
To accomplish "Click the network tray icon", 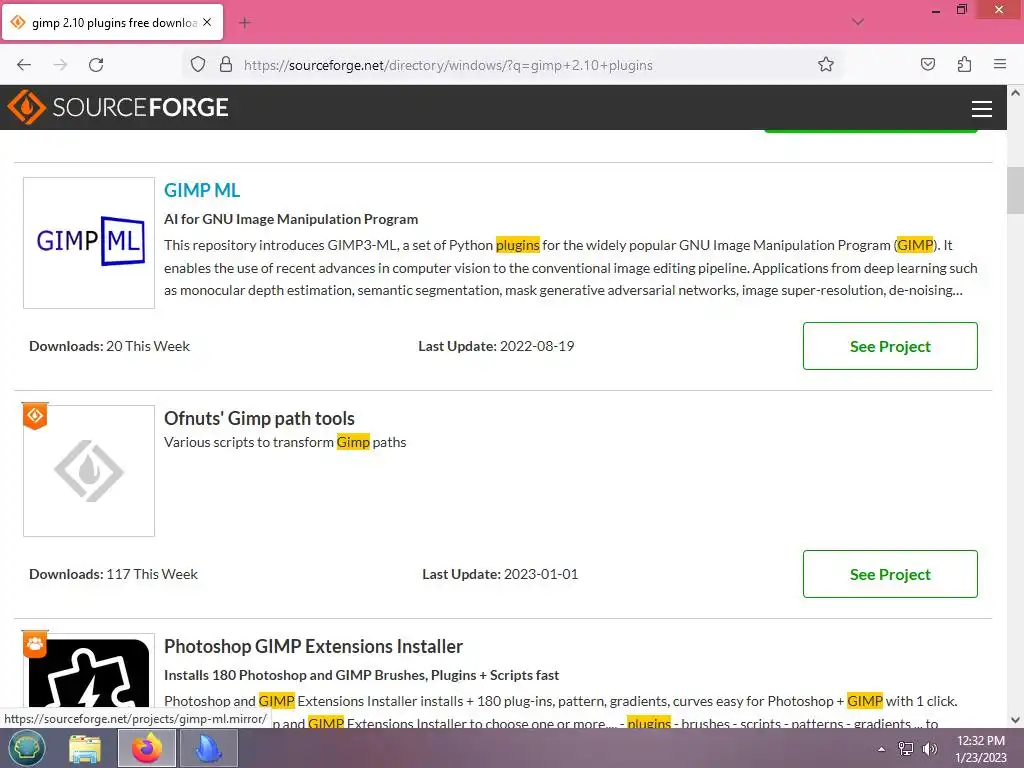I will pos(906,749).
